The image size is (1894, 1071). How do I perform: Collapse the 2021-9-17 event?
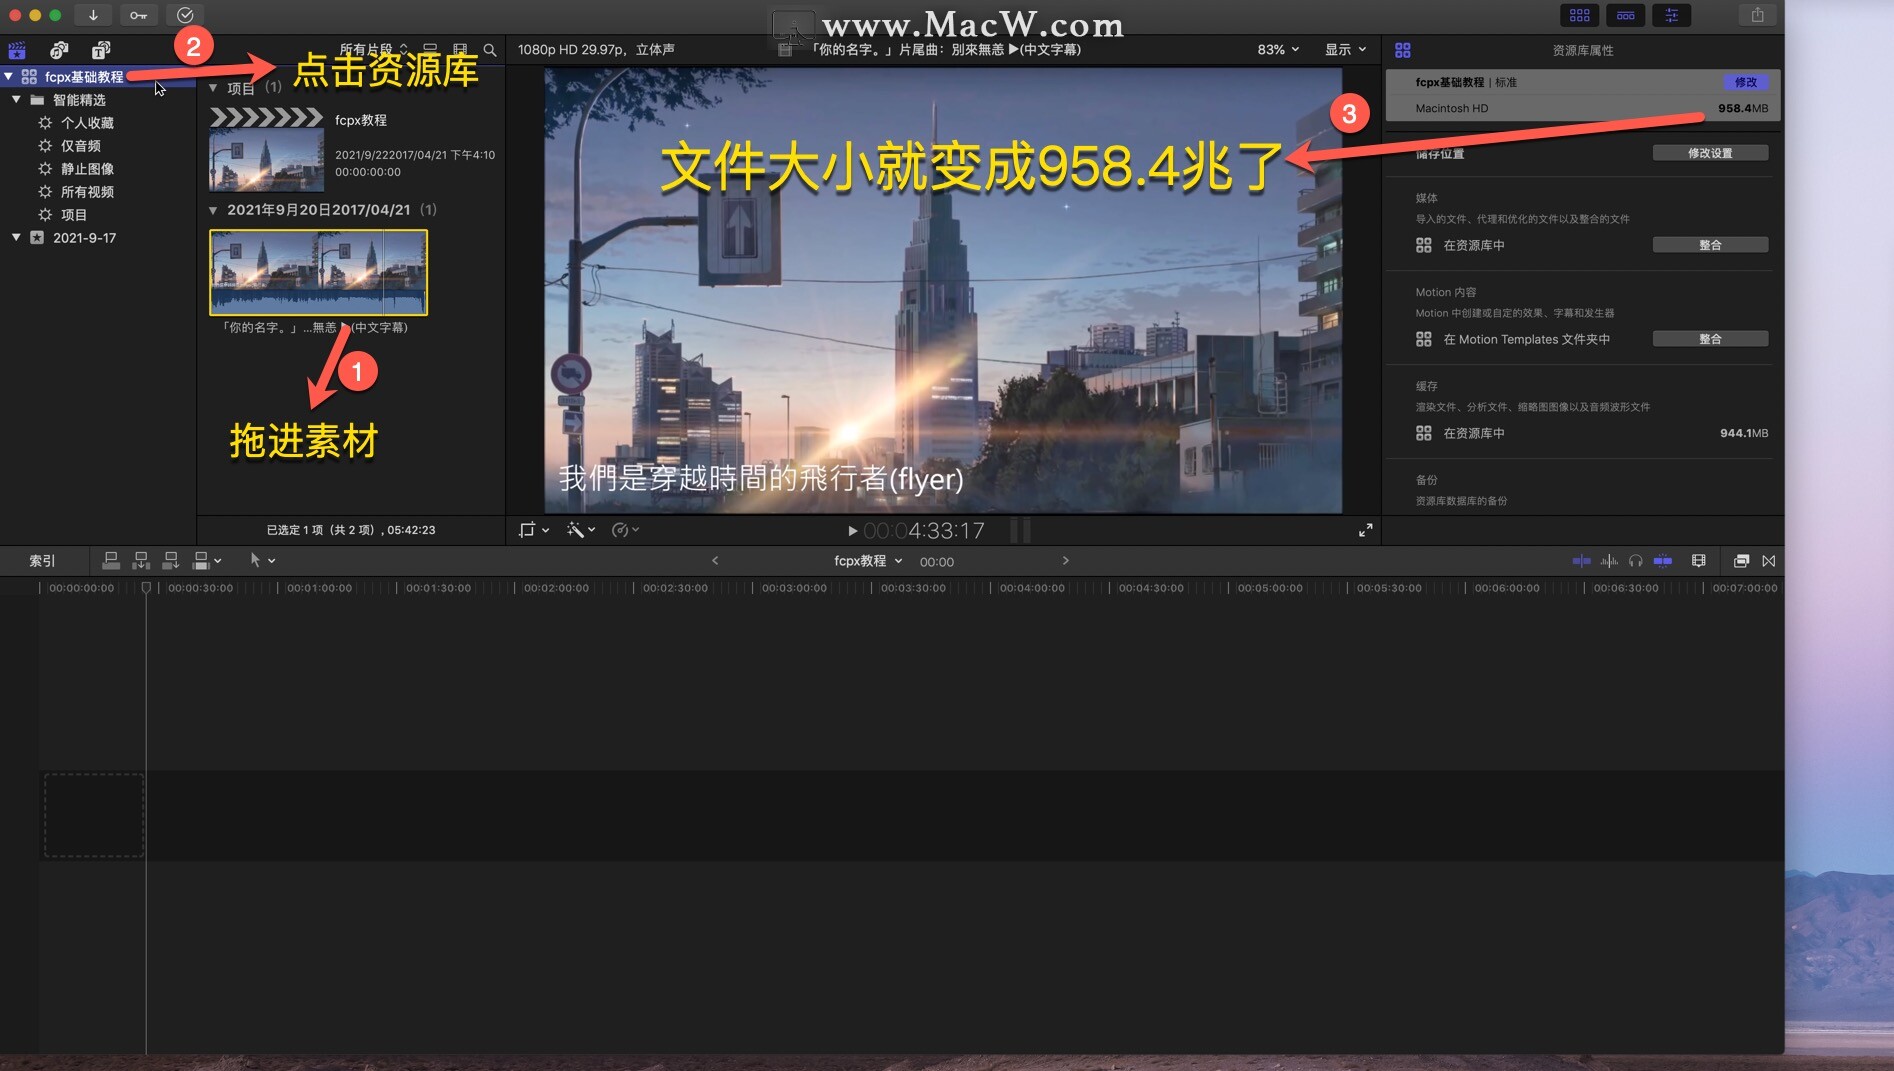[x=16, y=237]
